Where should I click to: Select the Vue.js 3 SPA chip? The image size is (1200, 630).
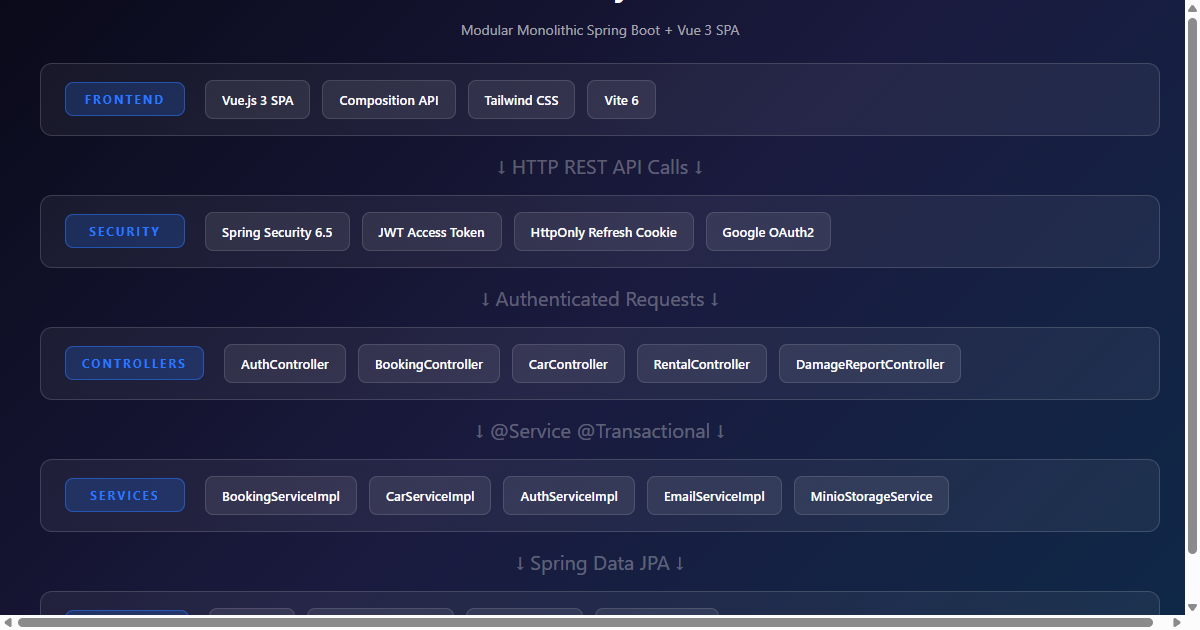[257, 100]
